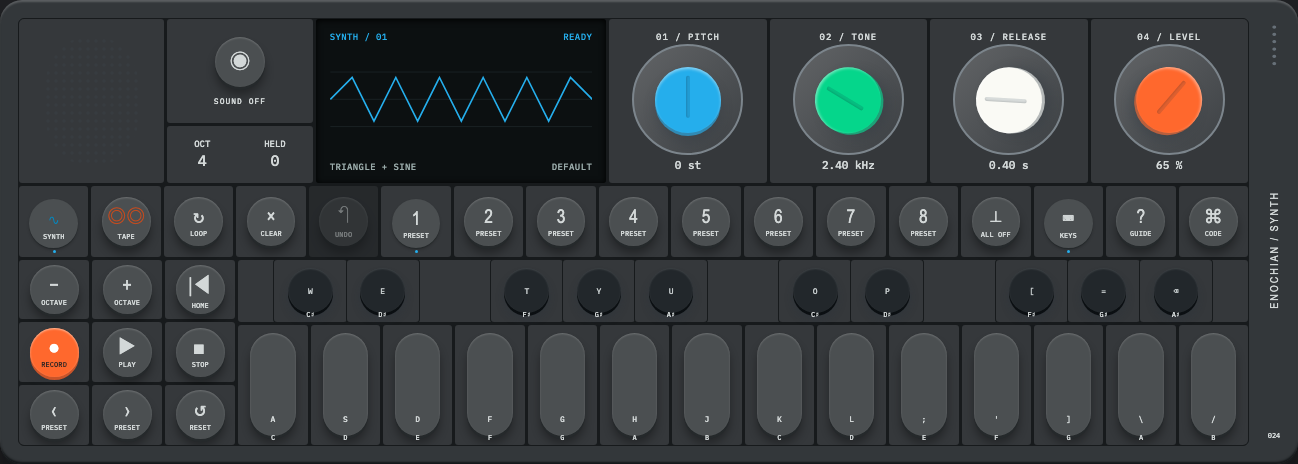Start recording with the orange RECORD button
The width and height of the screenshot is (1298, 464).
pyautogui.click(x=54, y=352)
